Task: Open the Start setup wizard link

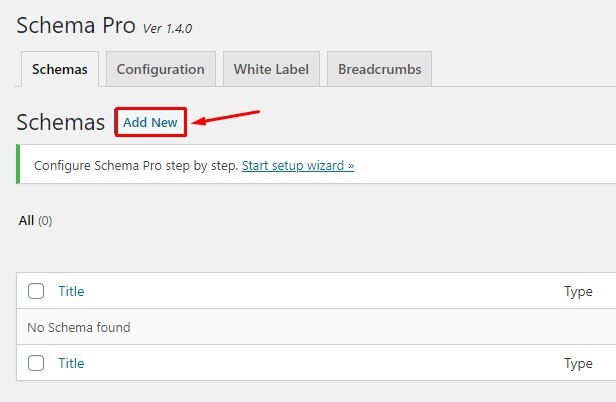Action: coord(298,165)
